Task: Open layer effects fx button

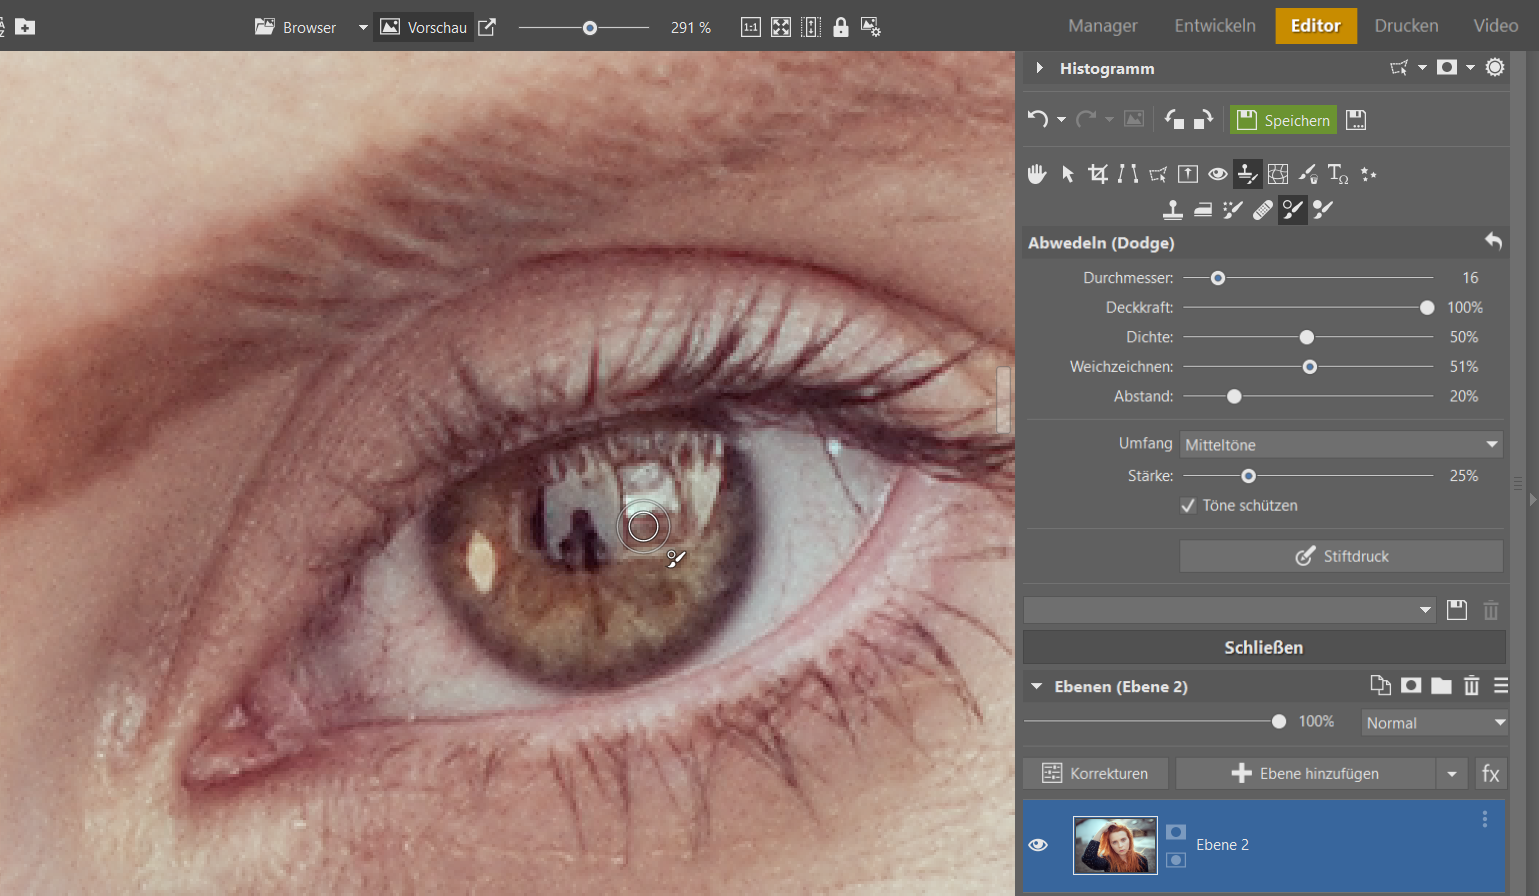Action: point(1491,773)
